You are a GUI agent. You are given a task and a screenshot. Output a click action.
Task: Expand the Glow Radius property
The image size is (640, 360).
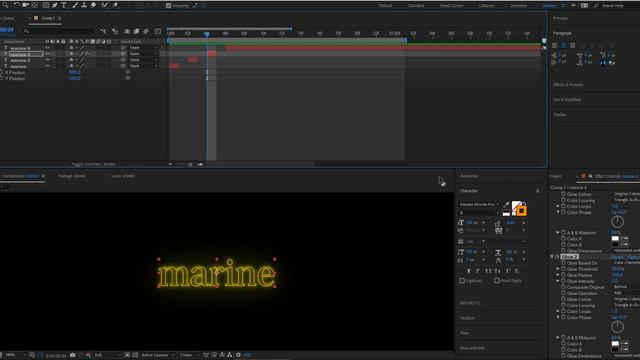[558, 275]
